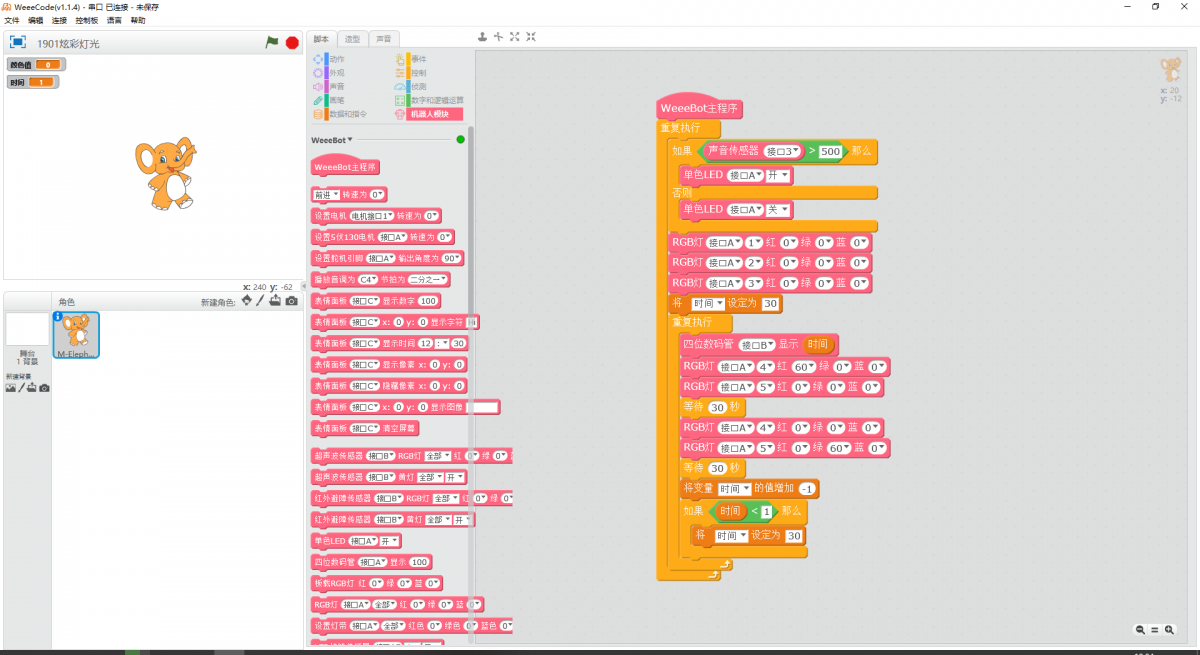Toggle the WeeeBot green connection indicator
Image resolution: width=1200 pixels, height=655 pixels.
460,140
